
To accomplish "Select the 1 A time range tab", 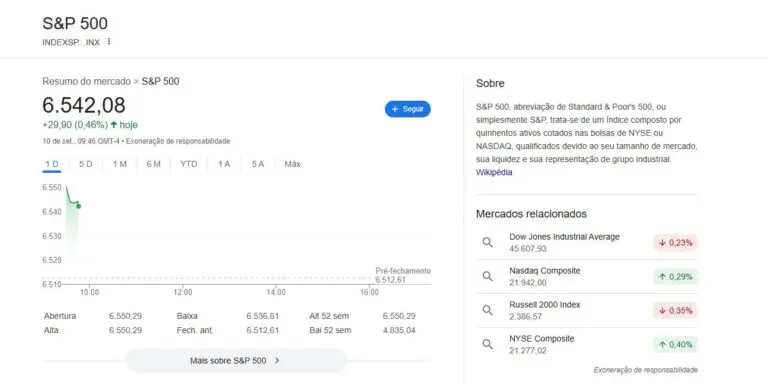I will pyautogui.click(x=224, y=164).
